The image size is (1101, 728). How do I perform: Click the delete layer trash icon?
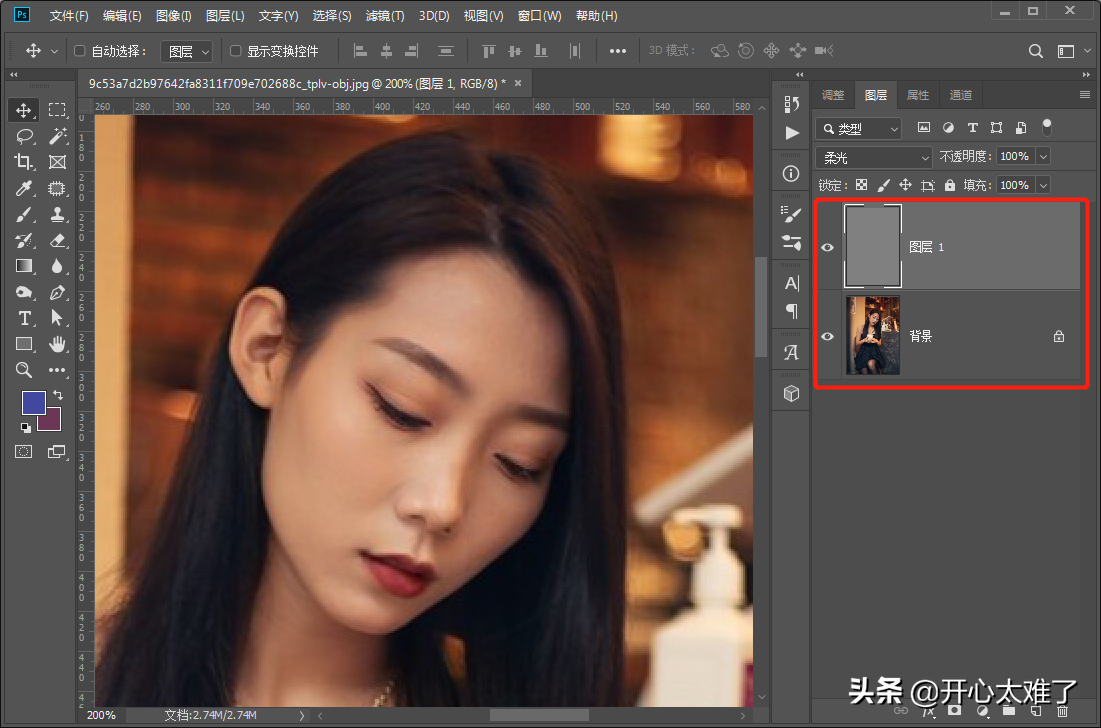(1062, 710)
